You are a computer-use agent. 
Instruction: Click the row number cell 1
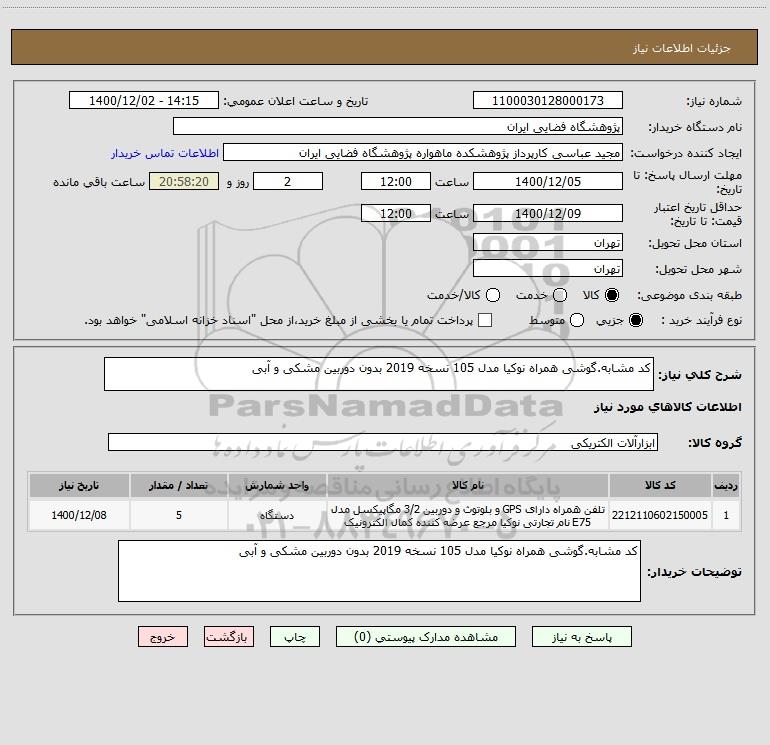[726, 515]
